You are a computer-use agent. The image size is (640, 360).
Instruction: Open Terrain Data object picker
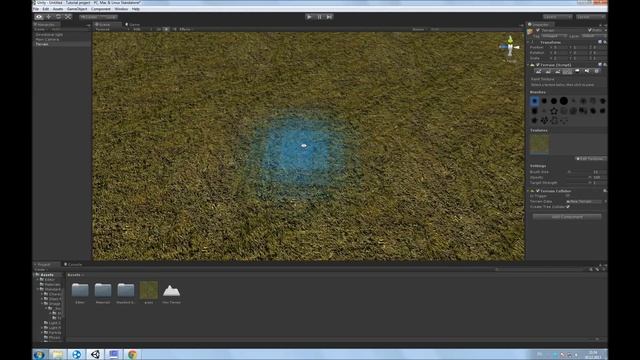(x=605, y=201)
